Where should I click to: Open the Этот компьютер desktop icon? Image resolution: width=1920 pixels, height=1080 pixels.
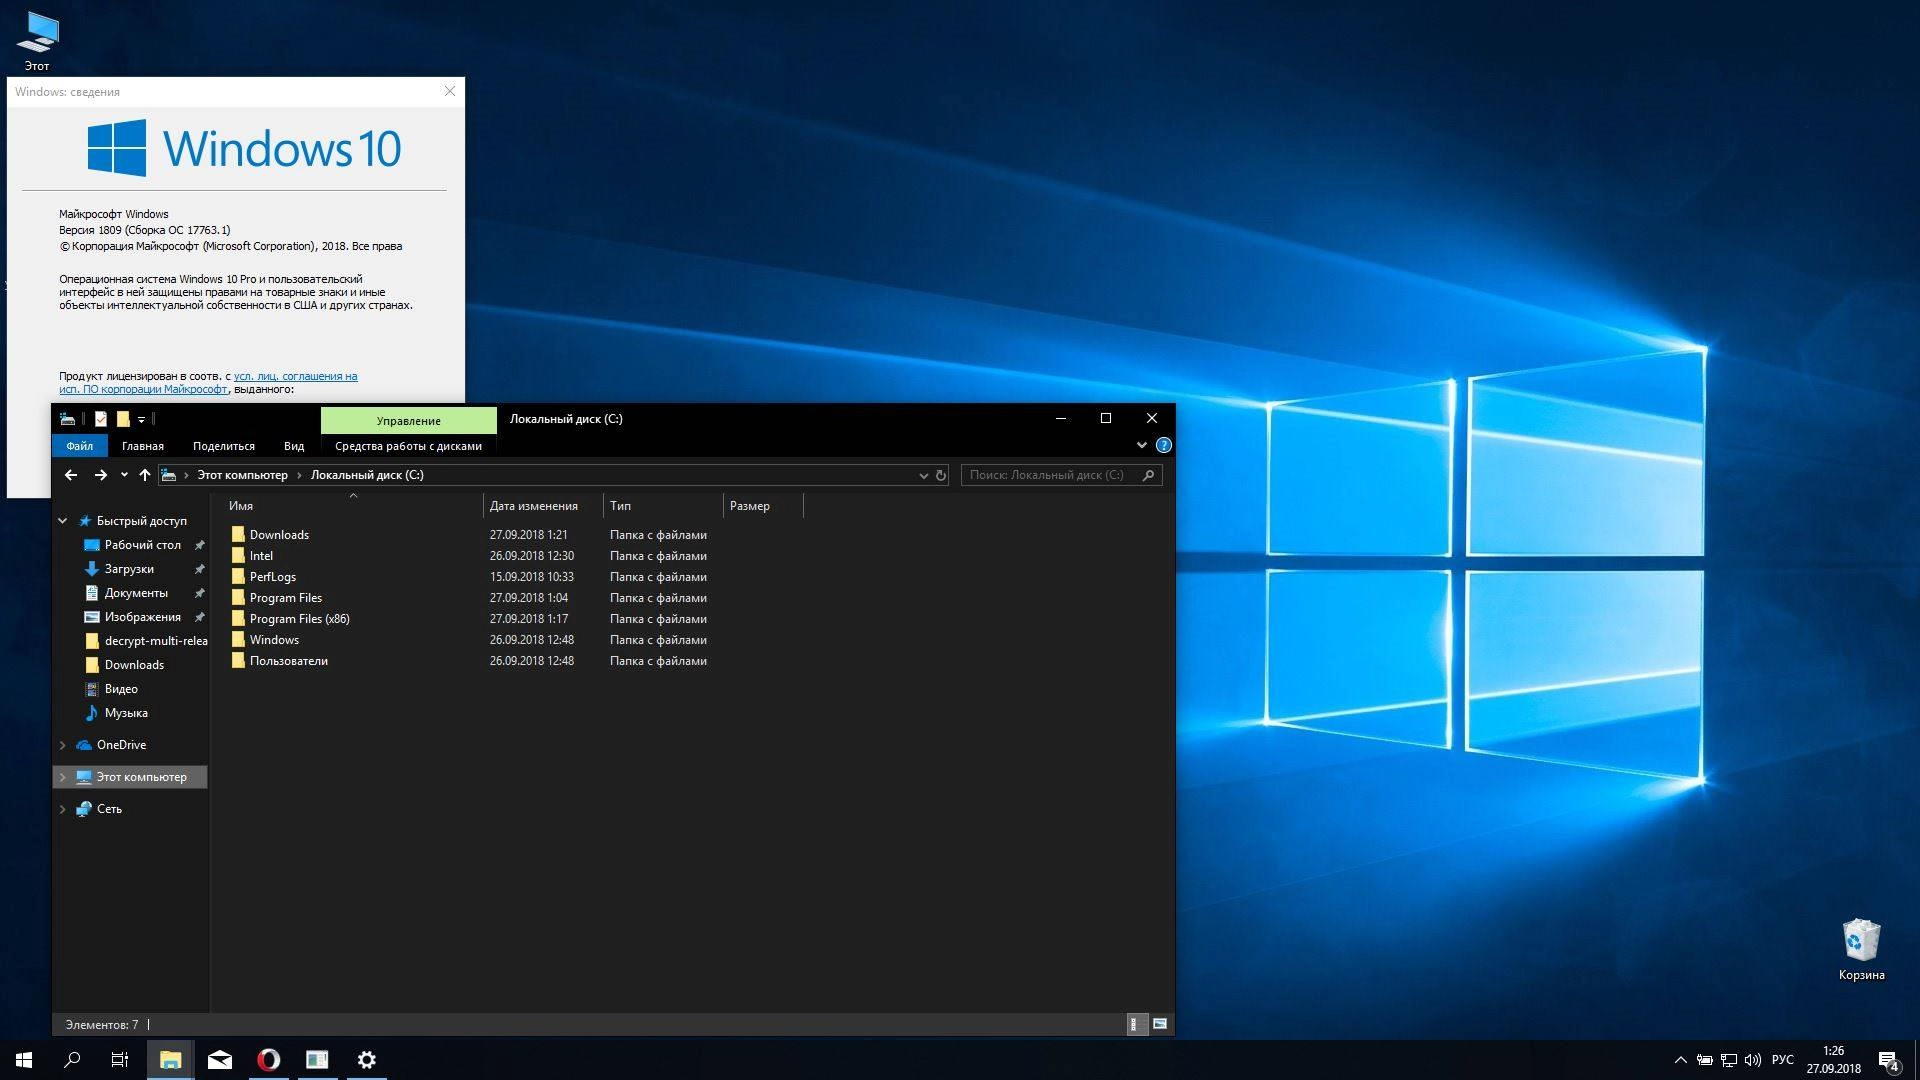click(37, 41)
